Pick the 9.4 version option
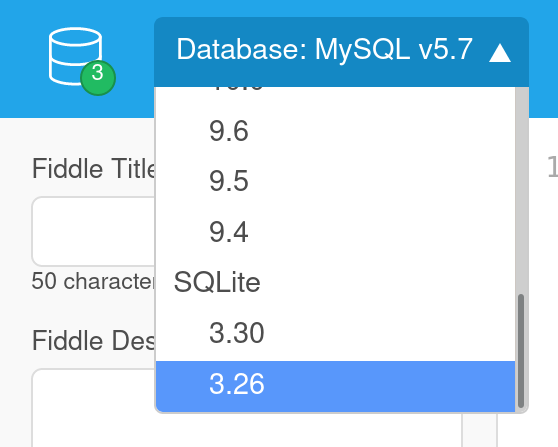Viewport: 558px width, 447px height. tap(335, 232)
